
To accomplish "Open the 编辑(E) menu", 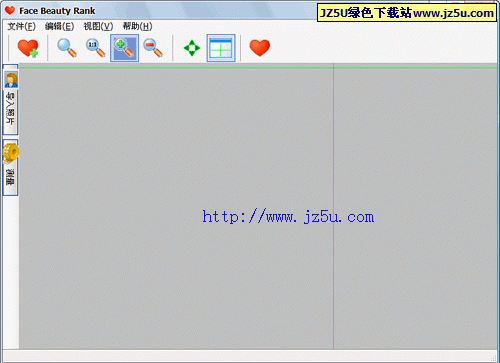I will [59, 26].
